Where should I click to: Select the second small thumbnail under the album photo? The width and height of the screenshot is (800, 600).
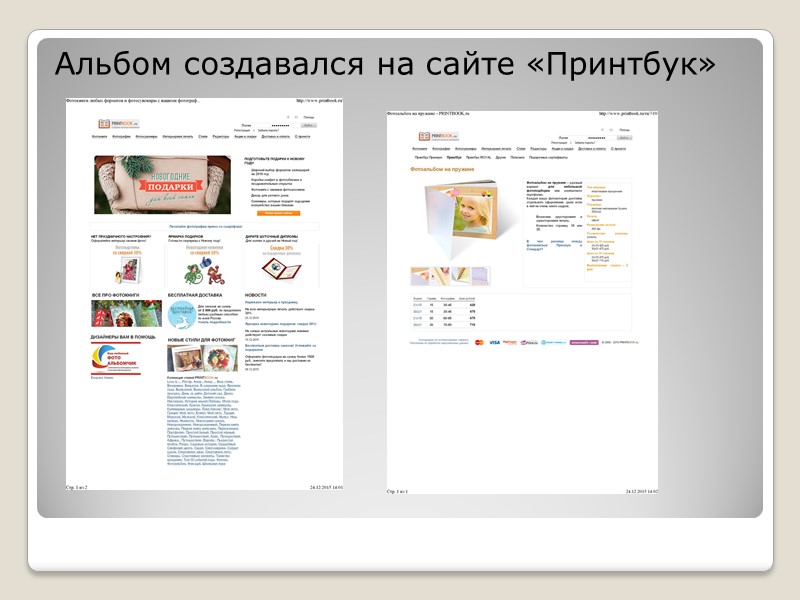pyautogui.click(x=440, y=276)
